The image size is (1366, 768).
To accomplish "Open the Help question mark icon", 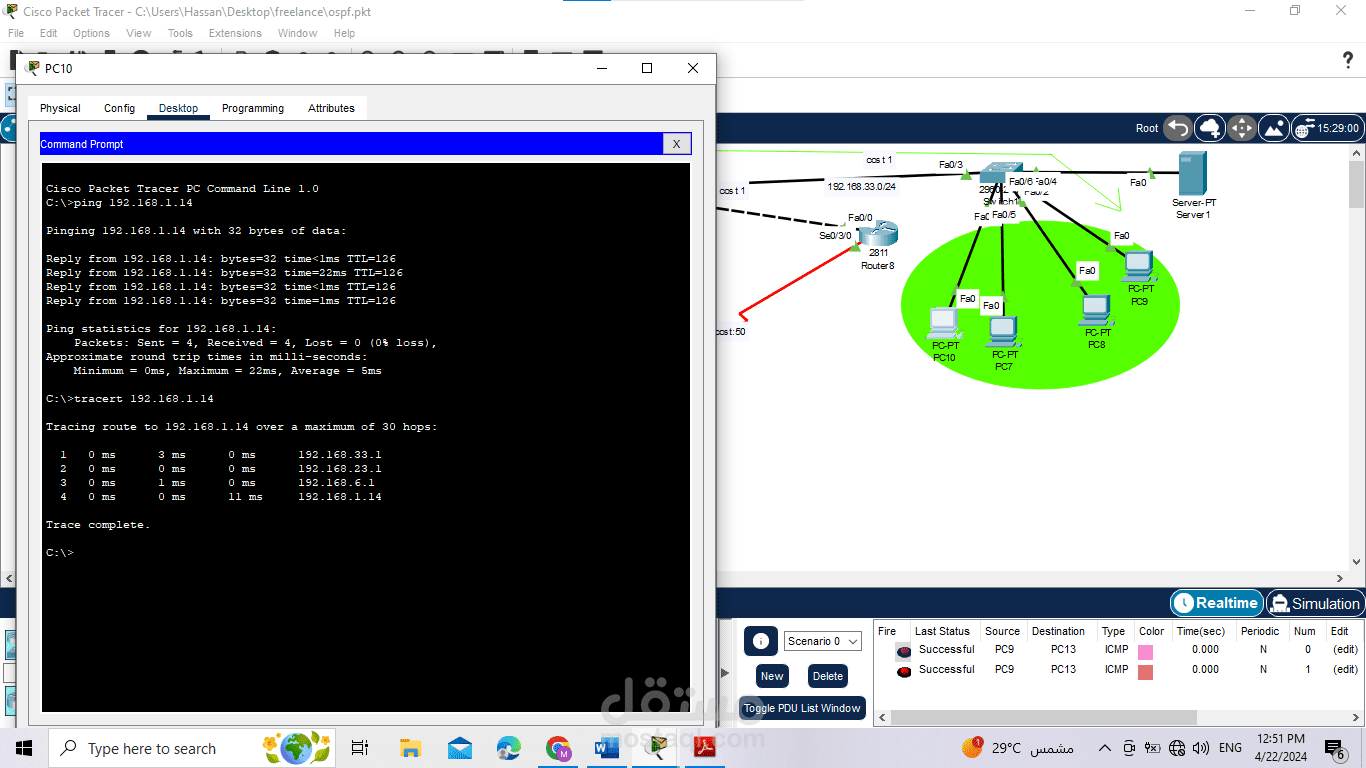I will point(1348,60).
